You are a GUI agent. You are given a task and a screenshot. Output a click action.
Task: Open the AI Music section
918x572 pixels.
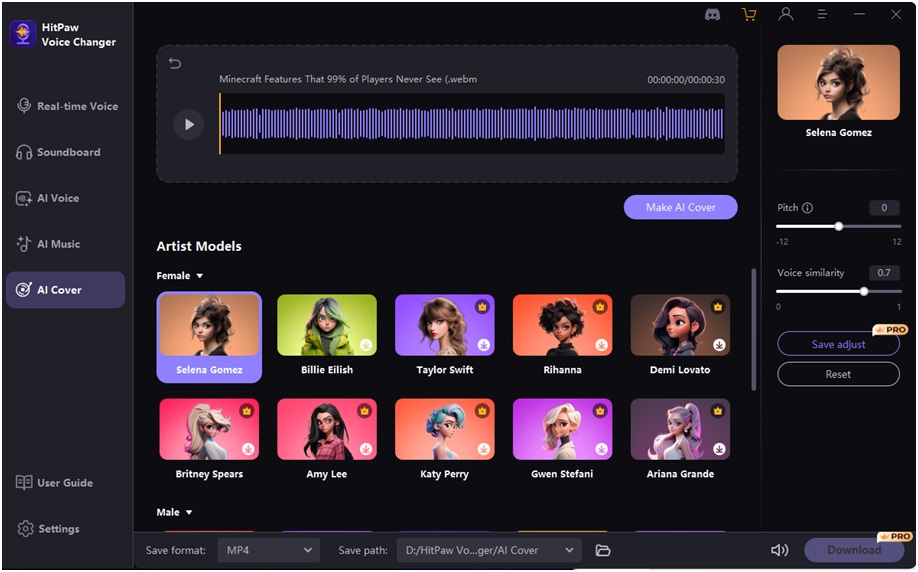(66, 244)
